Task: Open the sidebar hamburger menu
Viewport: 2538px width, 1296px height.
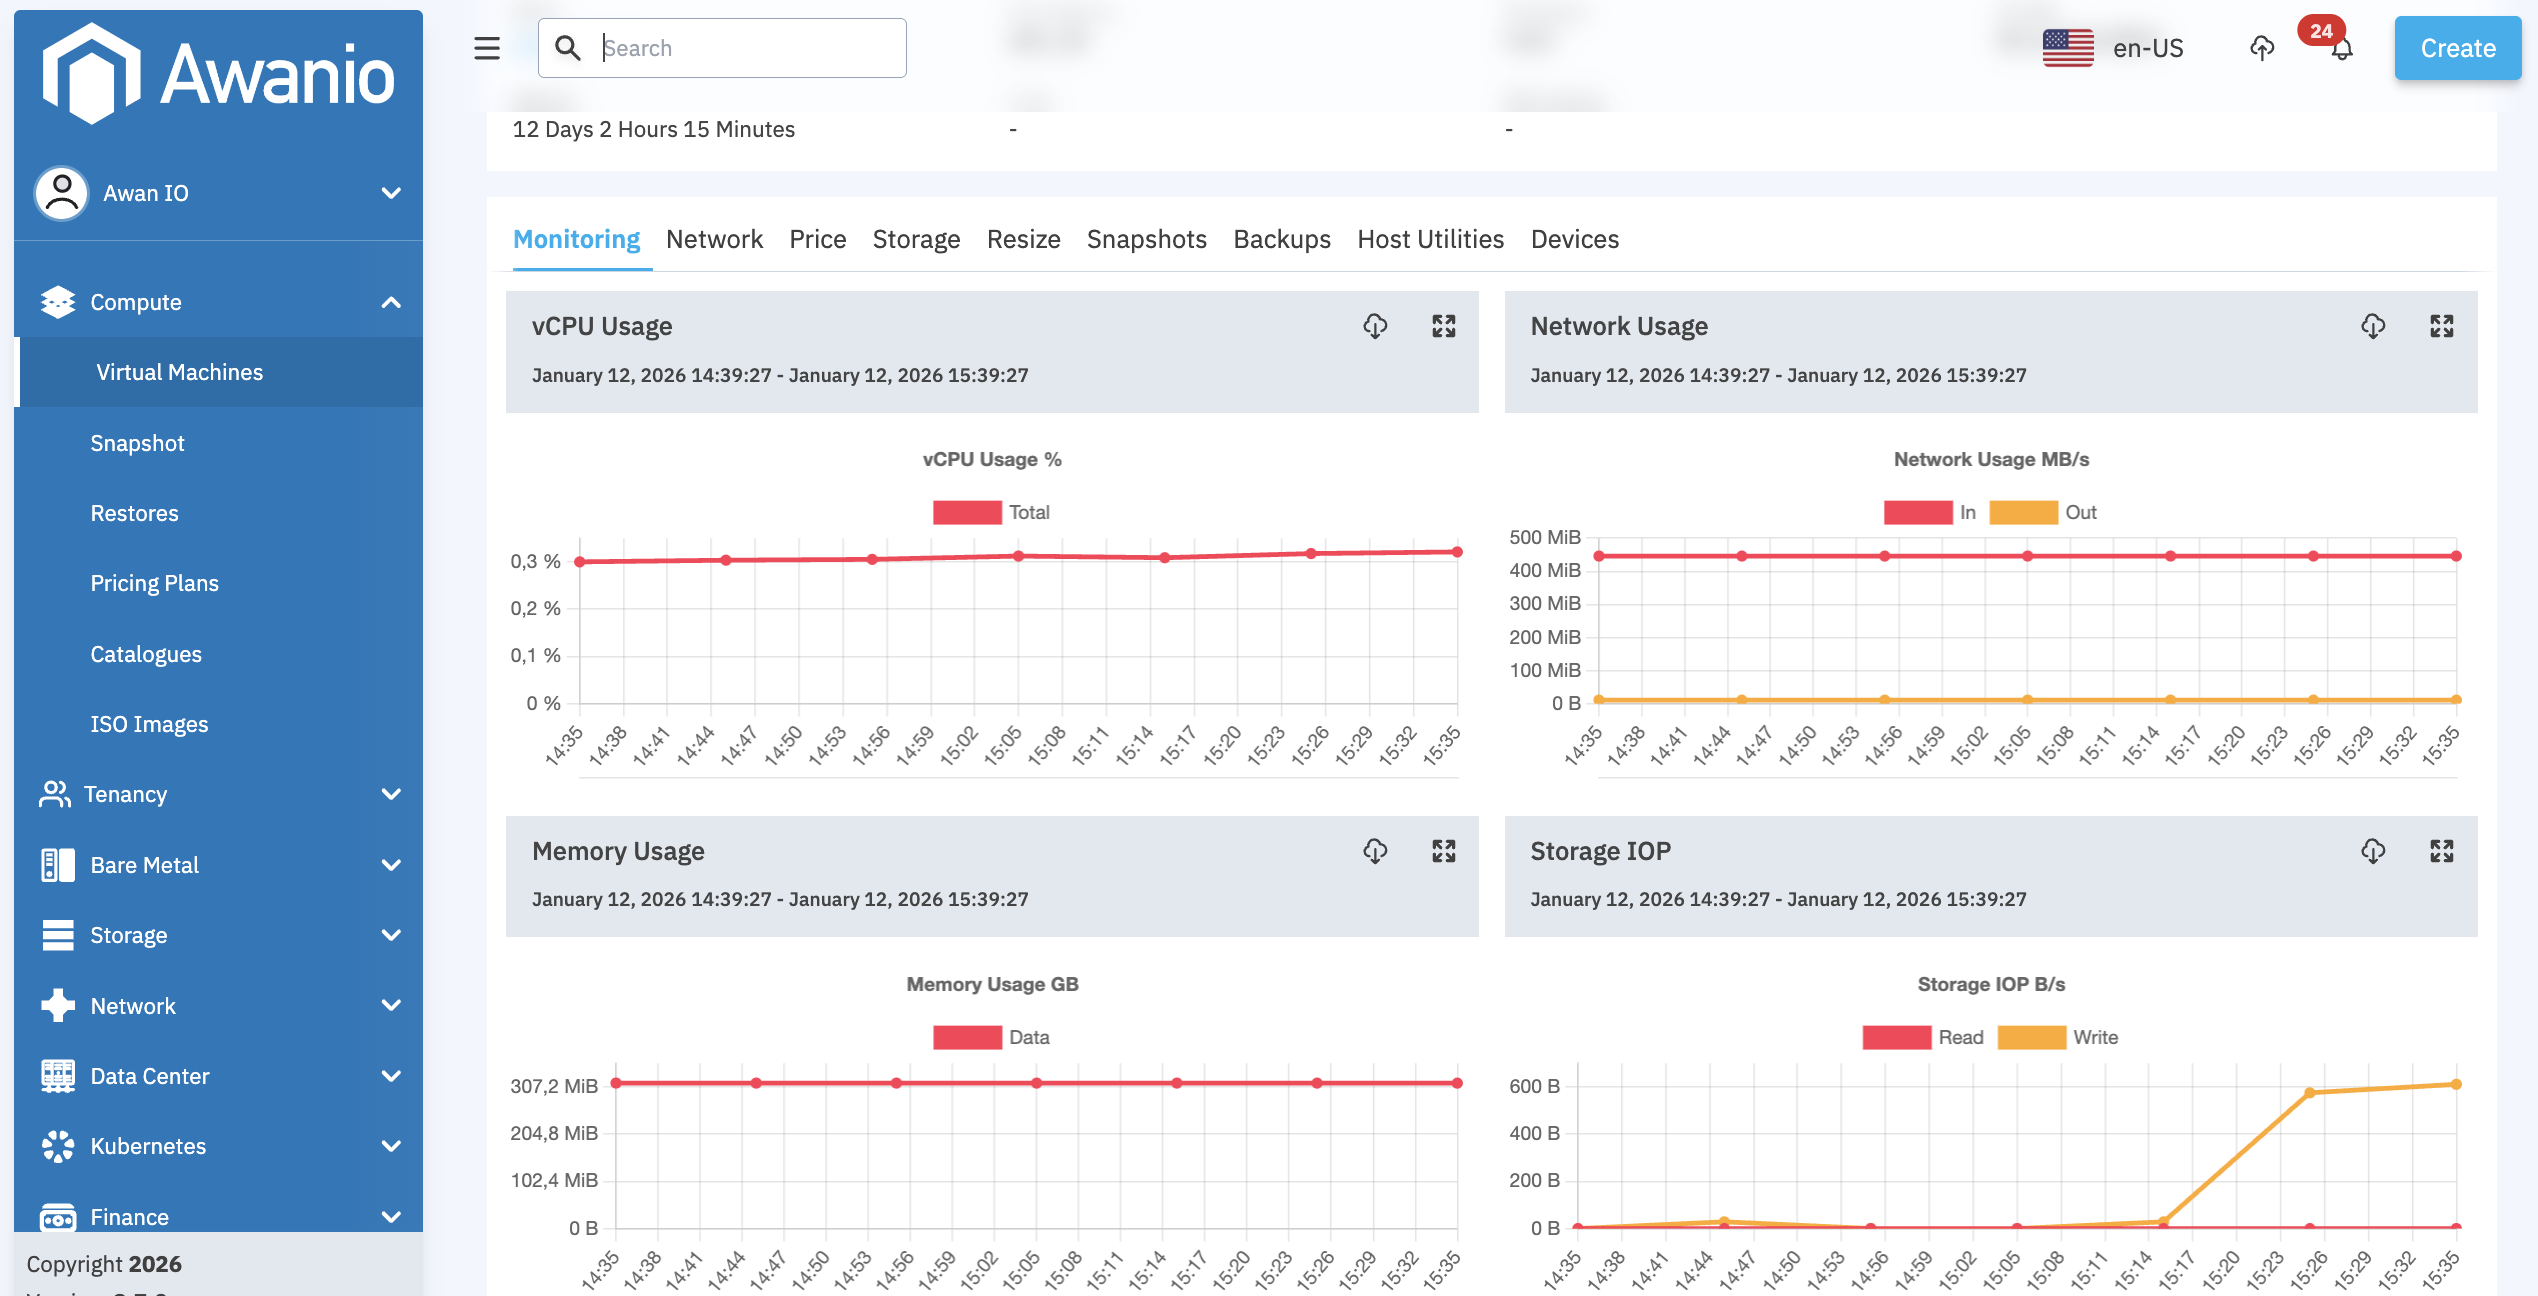Action: click(x=485, y=48)
